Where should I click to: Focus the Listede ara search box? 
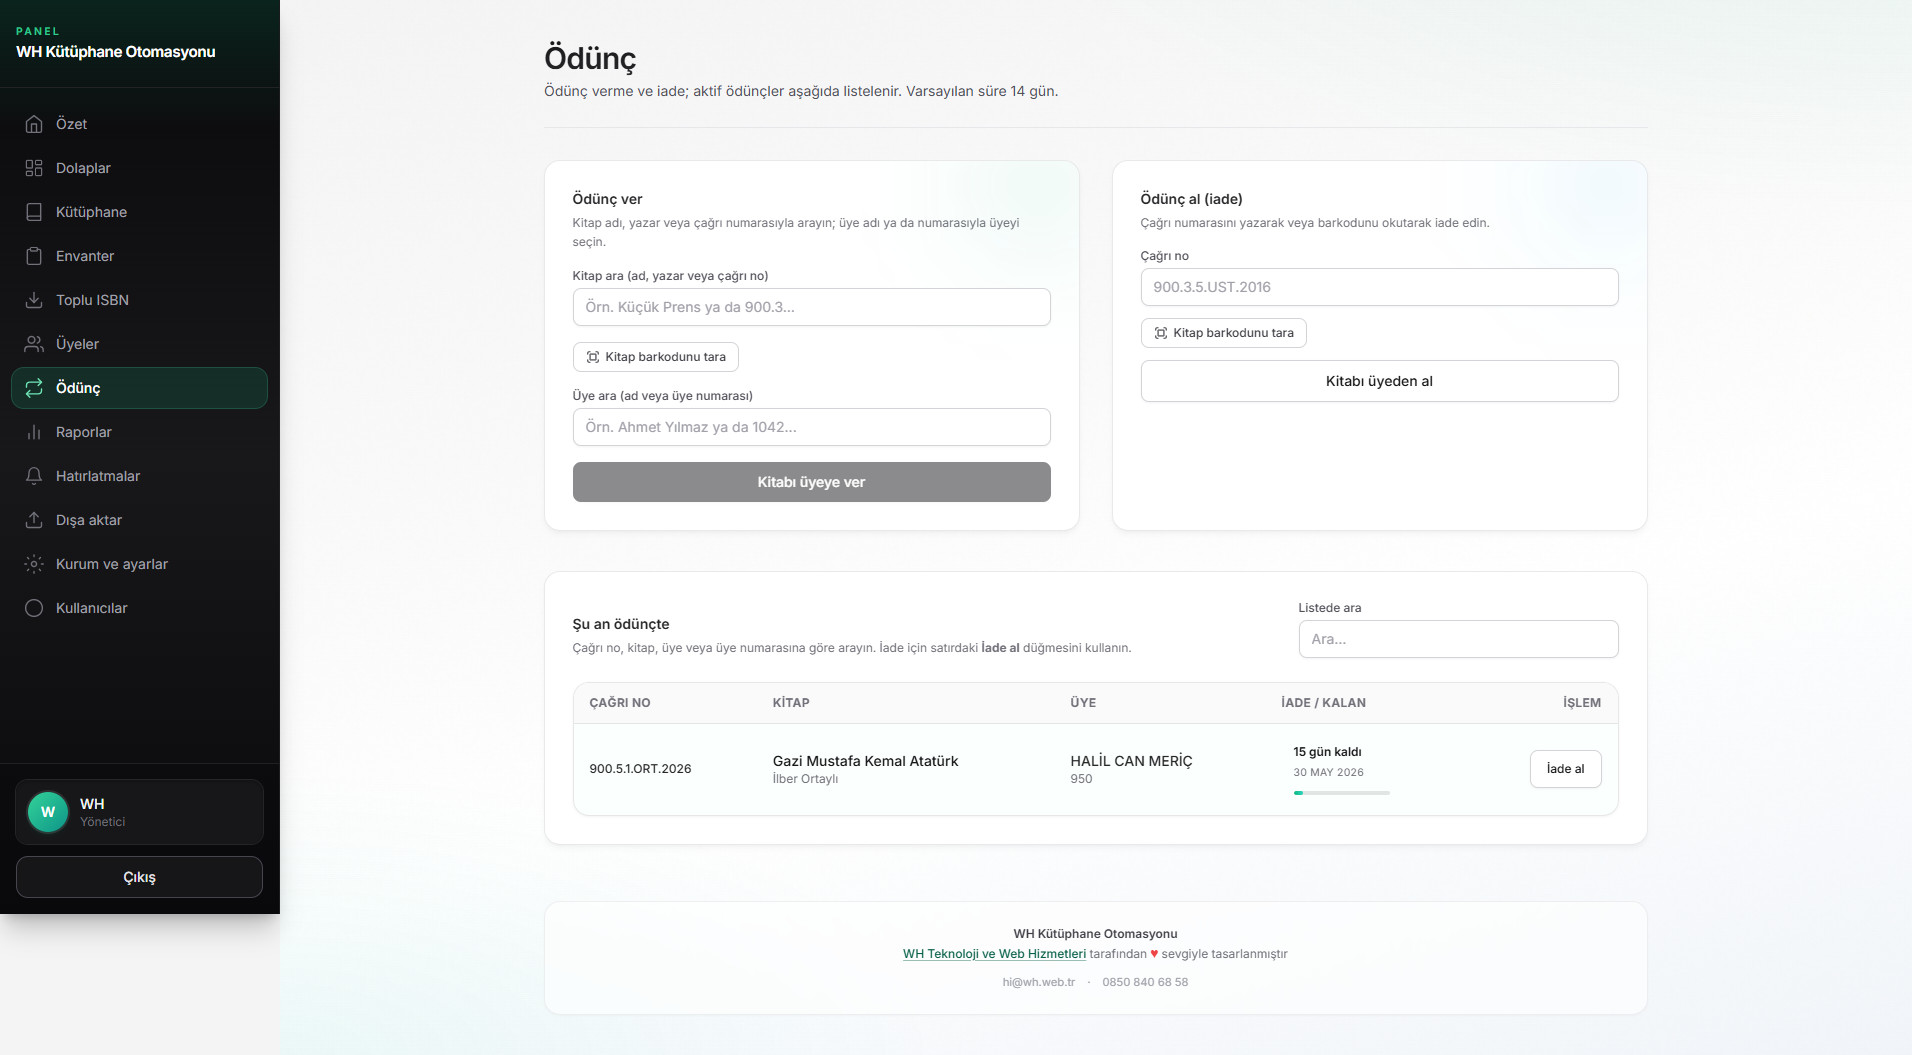[x=1458, y=639]
